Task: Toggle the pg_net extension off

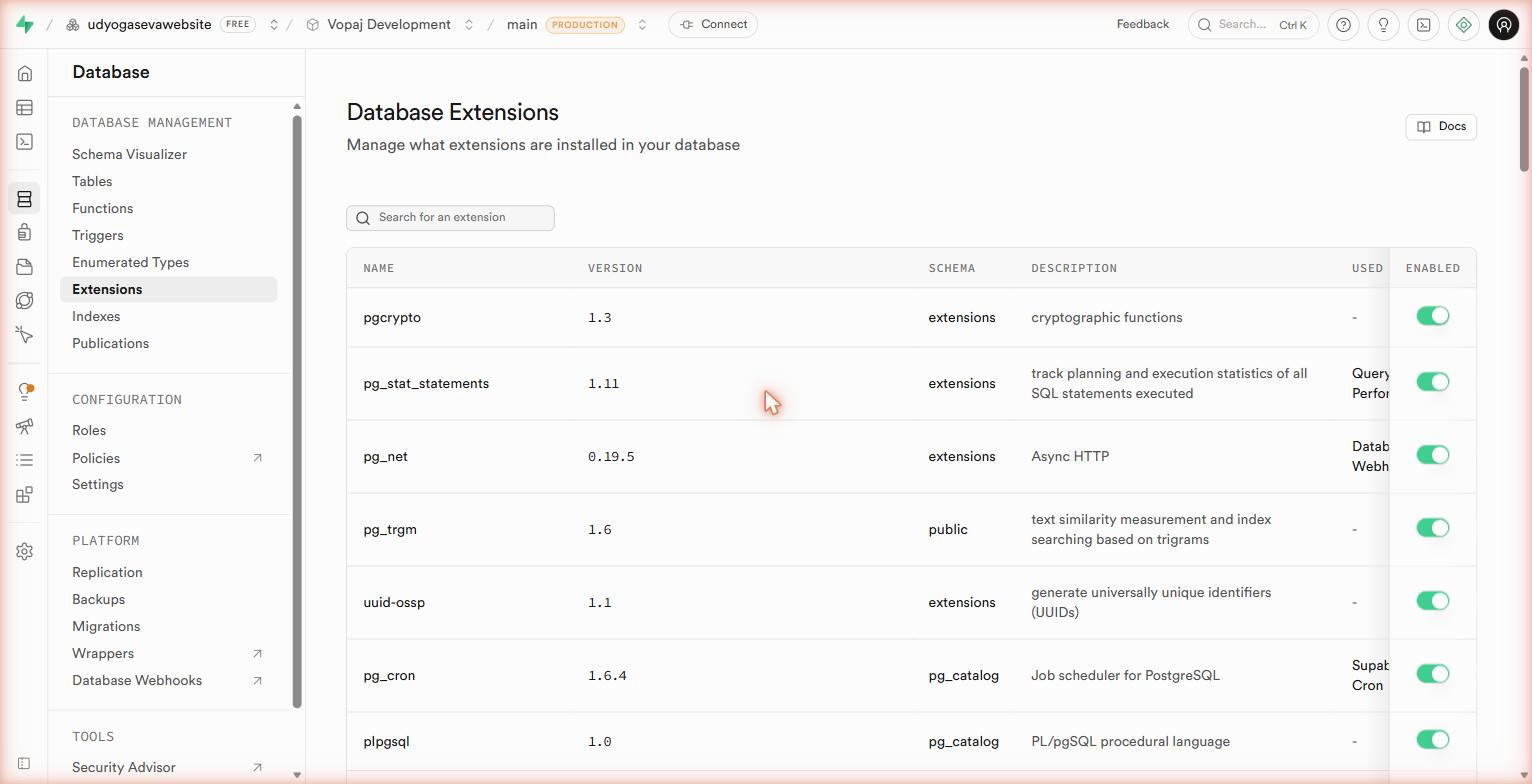Action: (1433, 455)
